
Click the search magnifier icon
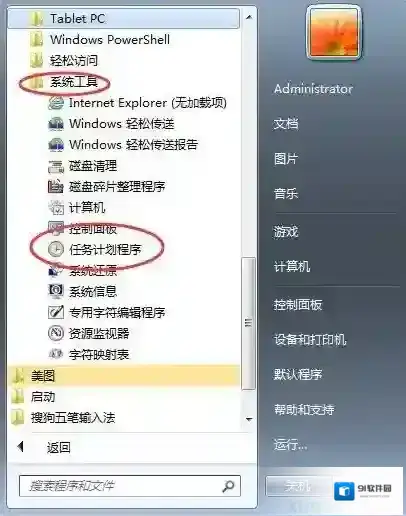[228, 486]
